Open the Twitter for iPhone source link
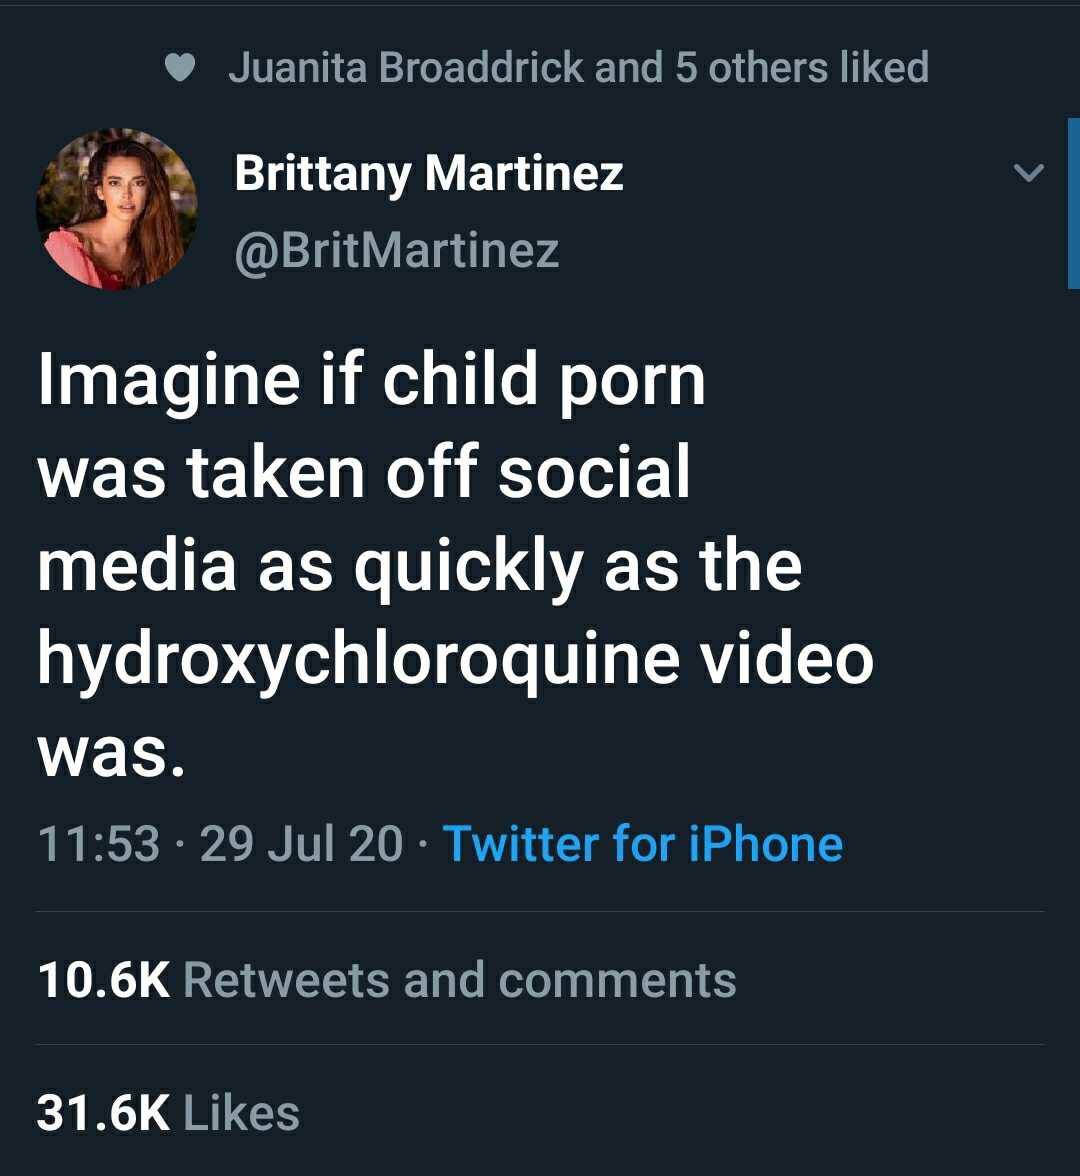 pyautogui.click(x=642, y=843)
